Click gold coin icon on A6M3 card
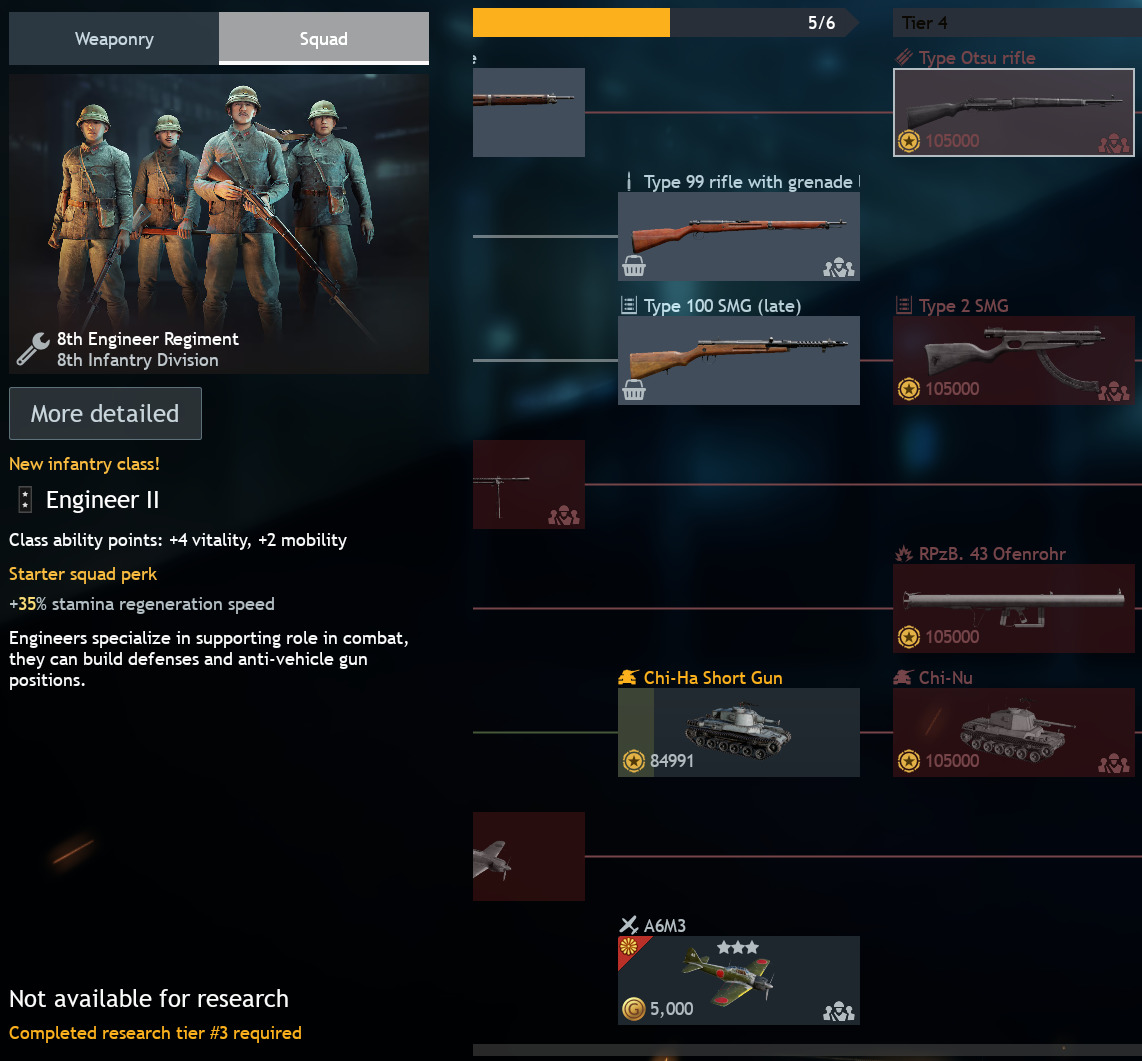 tap(634, 1009)
